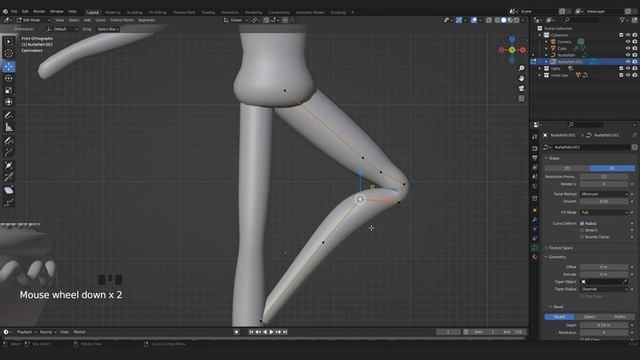Viewport: 640px width, 360px height.
Task: Open the File menu
Action: click(14, 11)
